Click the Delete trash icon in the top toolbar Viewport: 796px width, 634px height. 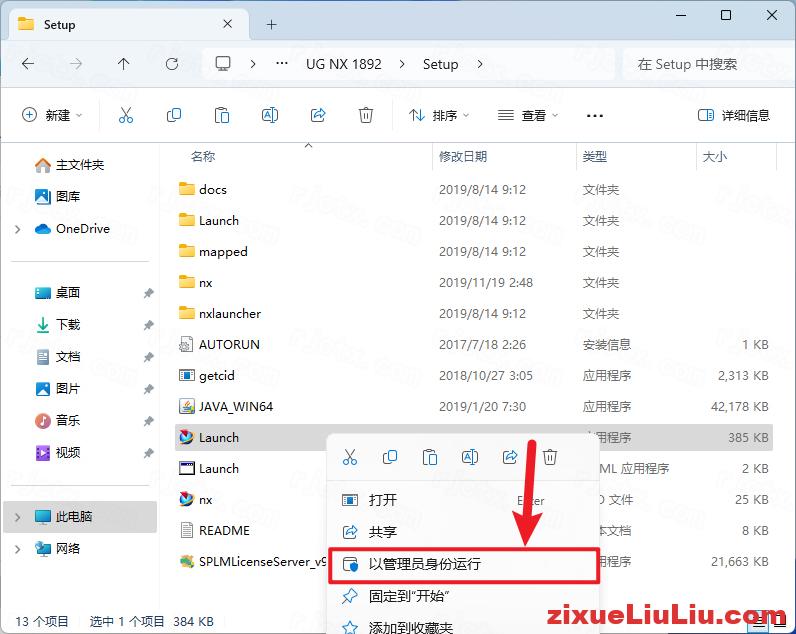coord(366,115)
